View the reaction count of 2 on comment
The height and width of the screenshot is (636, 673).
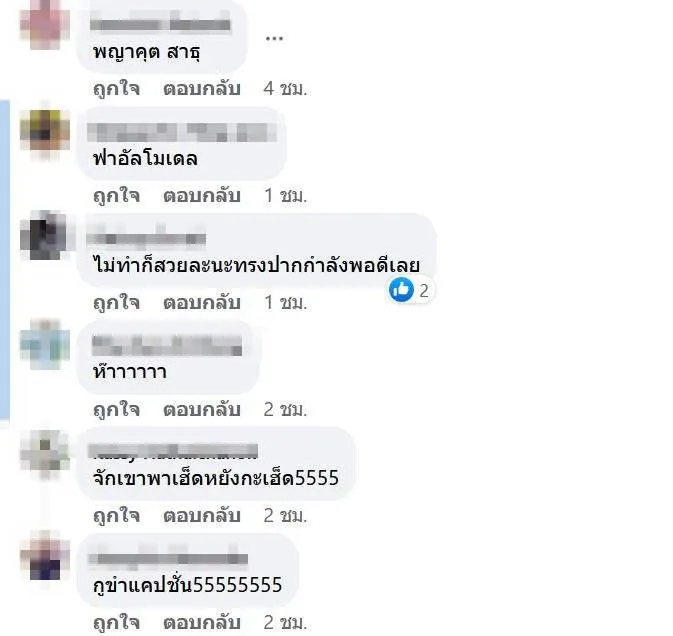(x=424, y=291)
